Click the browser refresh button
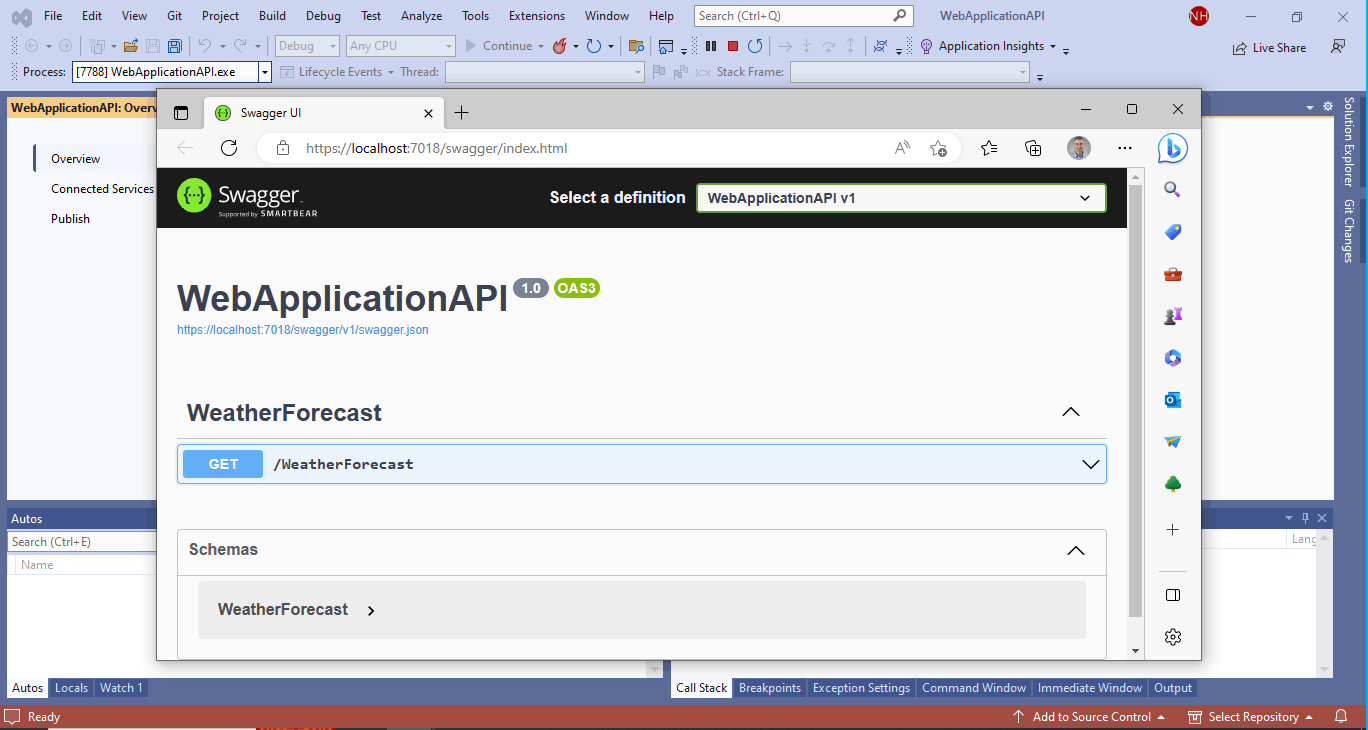This screenshot has width=1368, height=730. click(229, 148)
